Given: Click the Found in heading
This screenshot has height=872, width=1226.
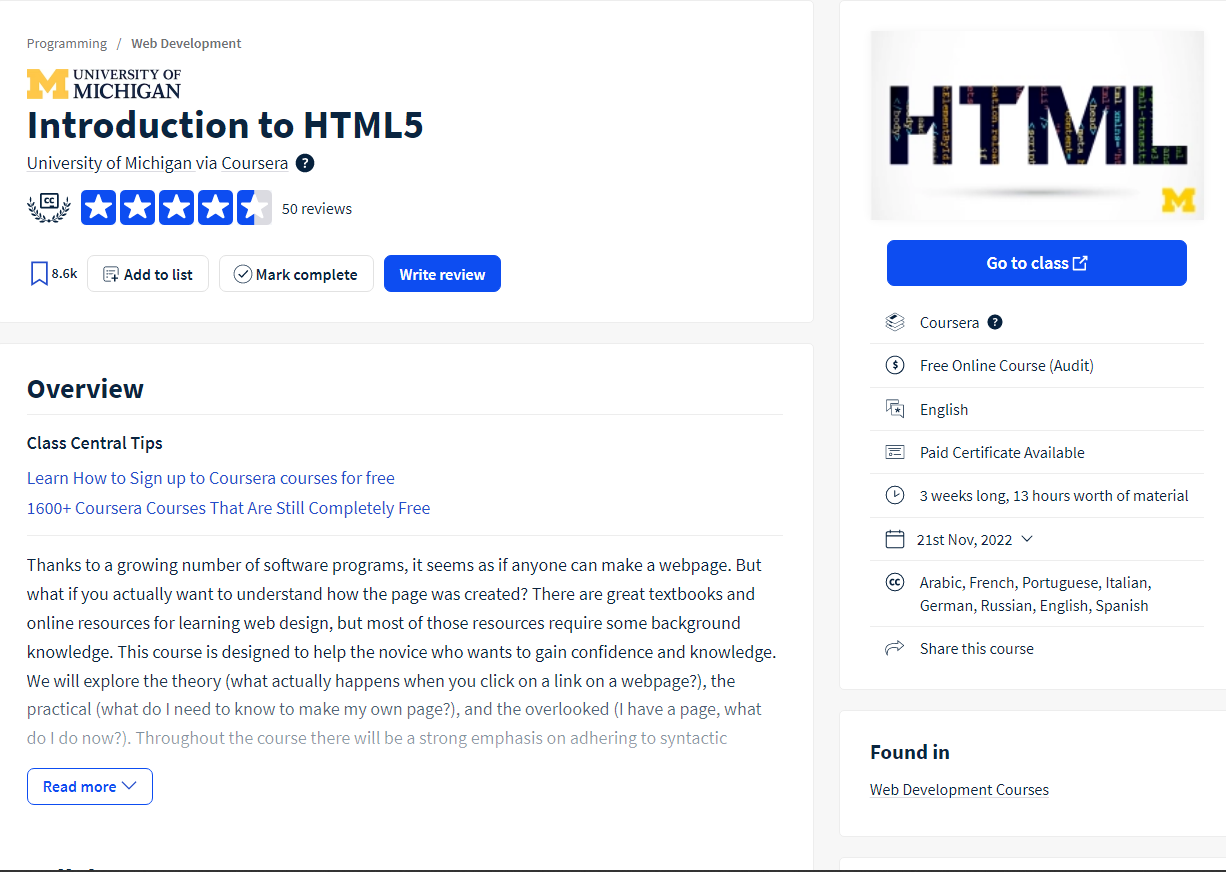Looking at the screenshot, I should click(910, 752).
